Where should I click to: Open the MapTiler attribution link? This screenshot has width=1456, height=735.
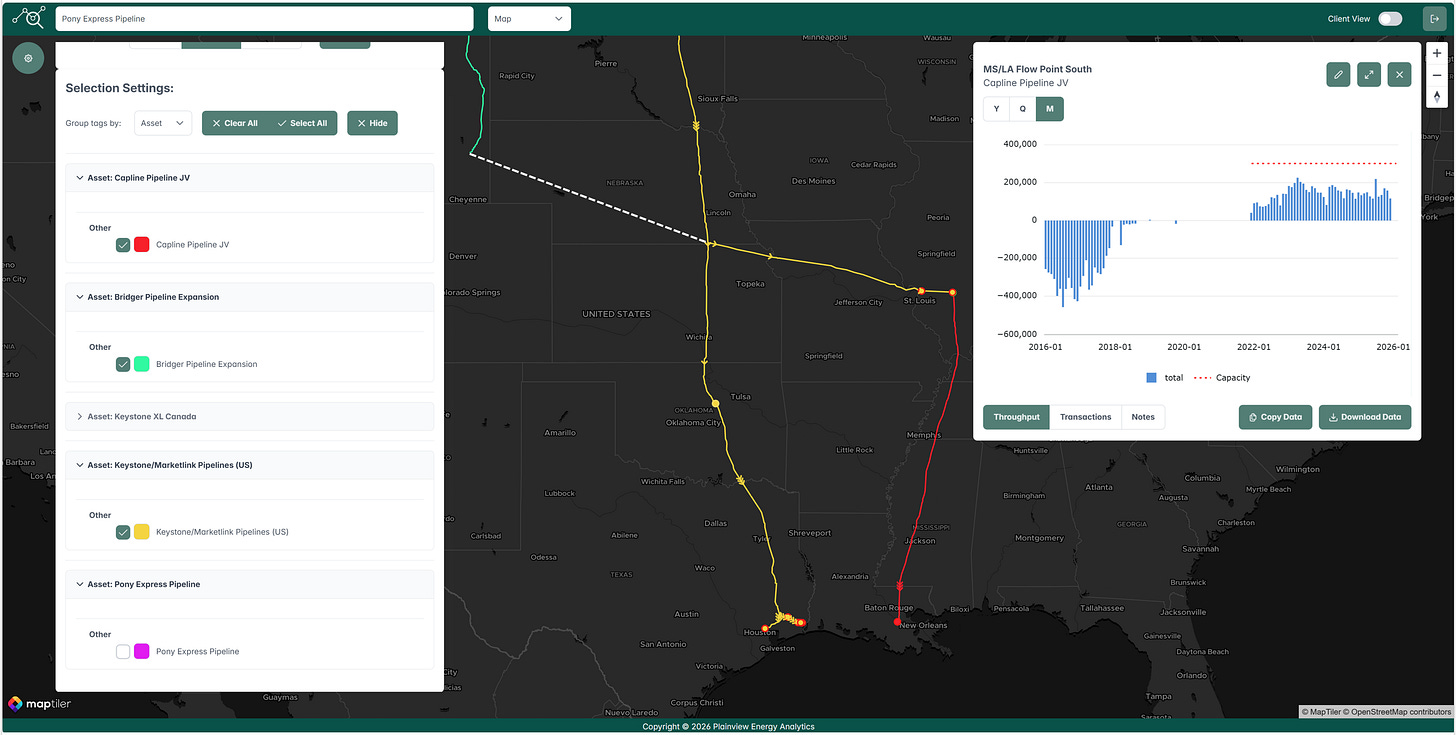pos(1323,712)
